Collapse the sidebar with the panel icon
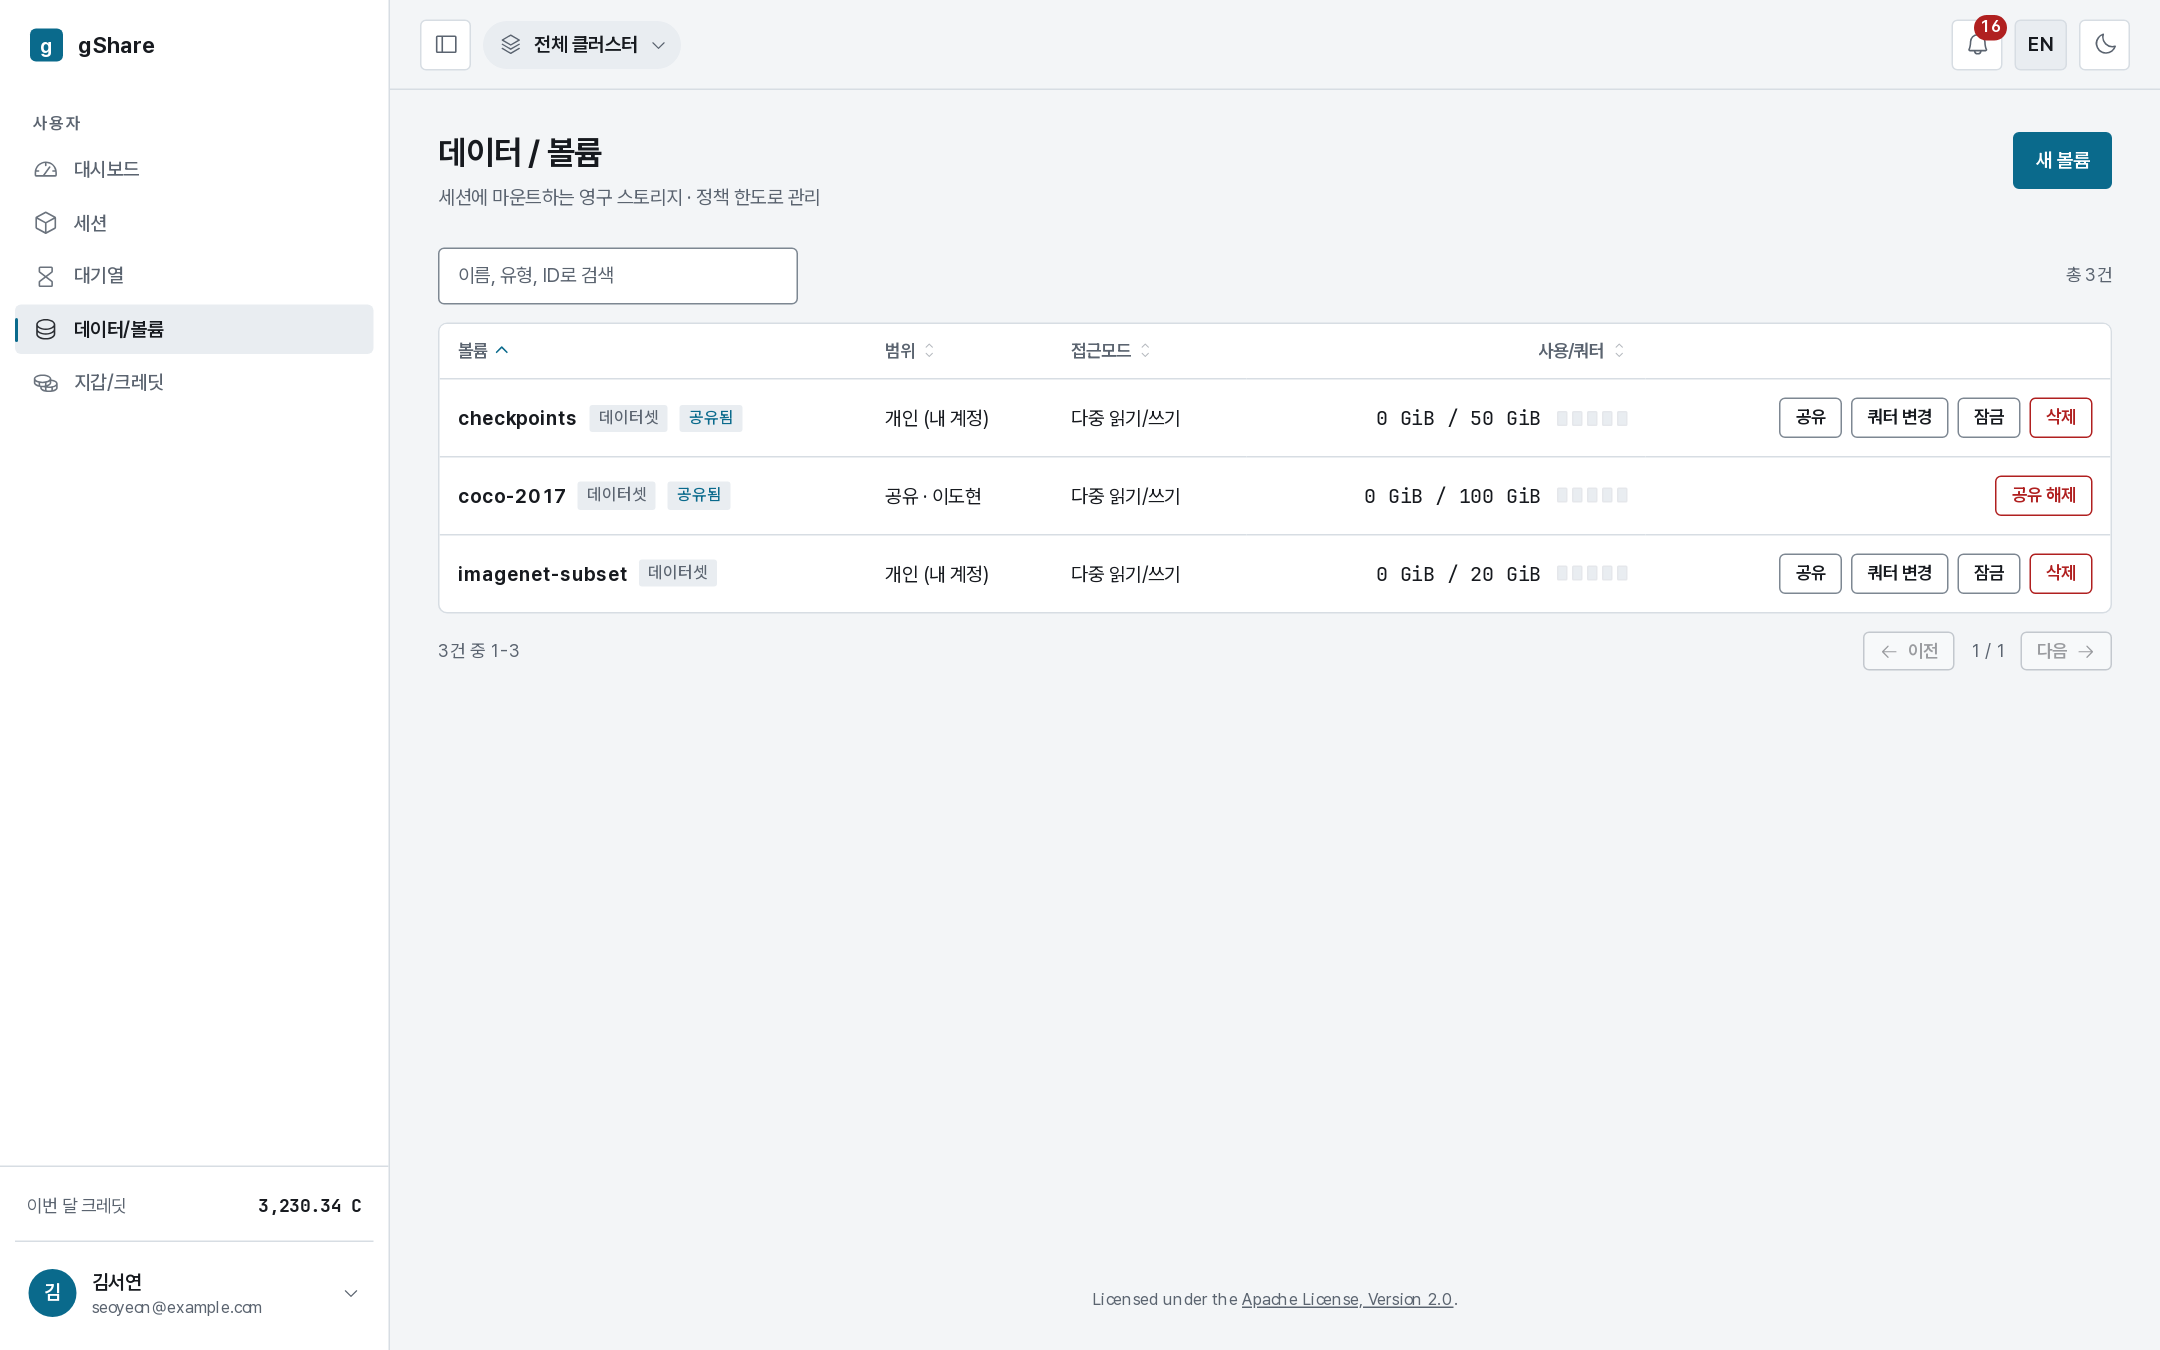The width and height of the screenshot is (2160, 1350). 446,45
